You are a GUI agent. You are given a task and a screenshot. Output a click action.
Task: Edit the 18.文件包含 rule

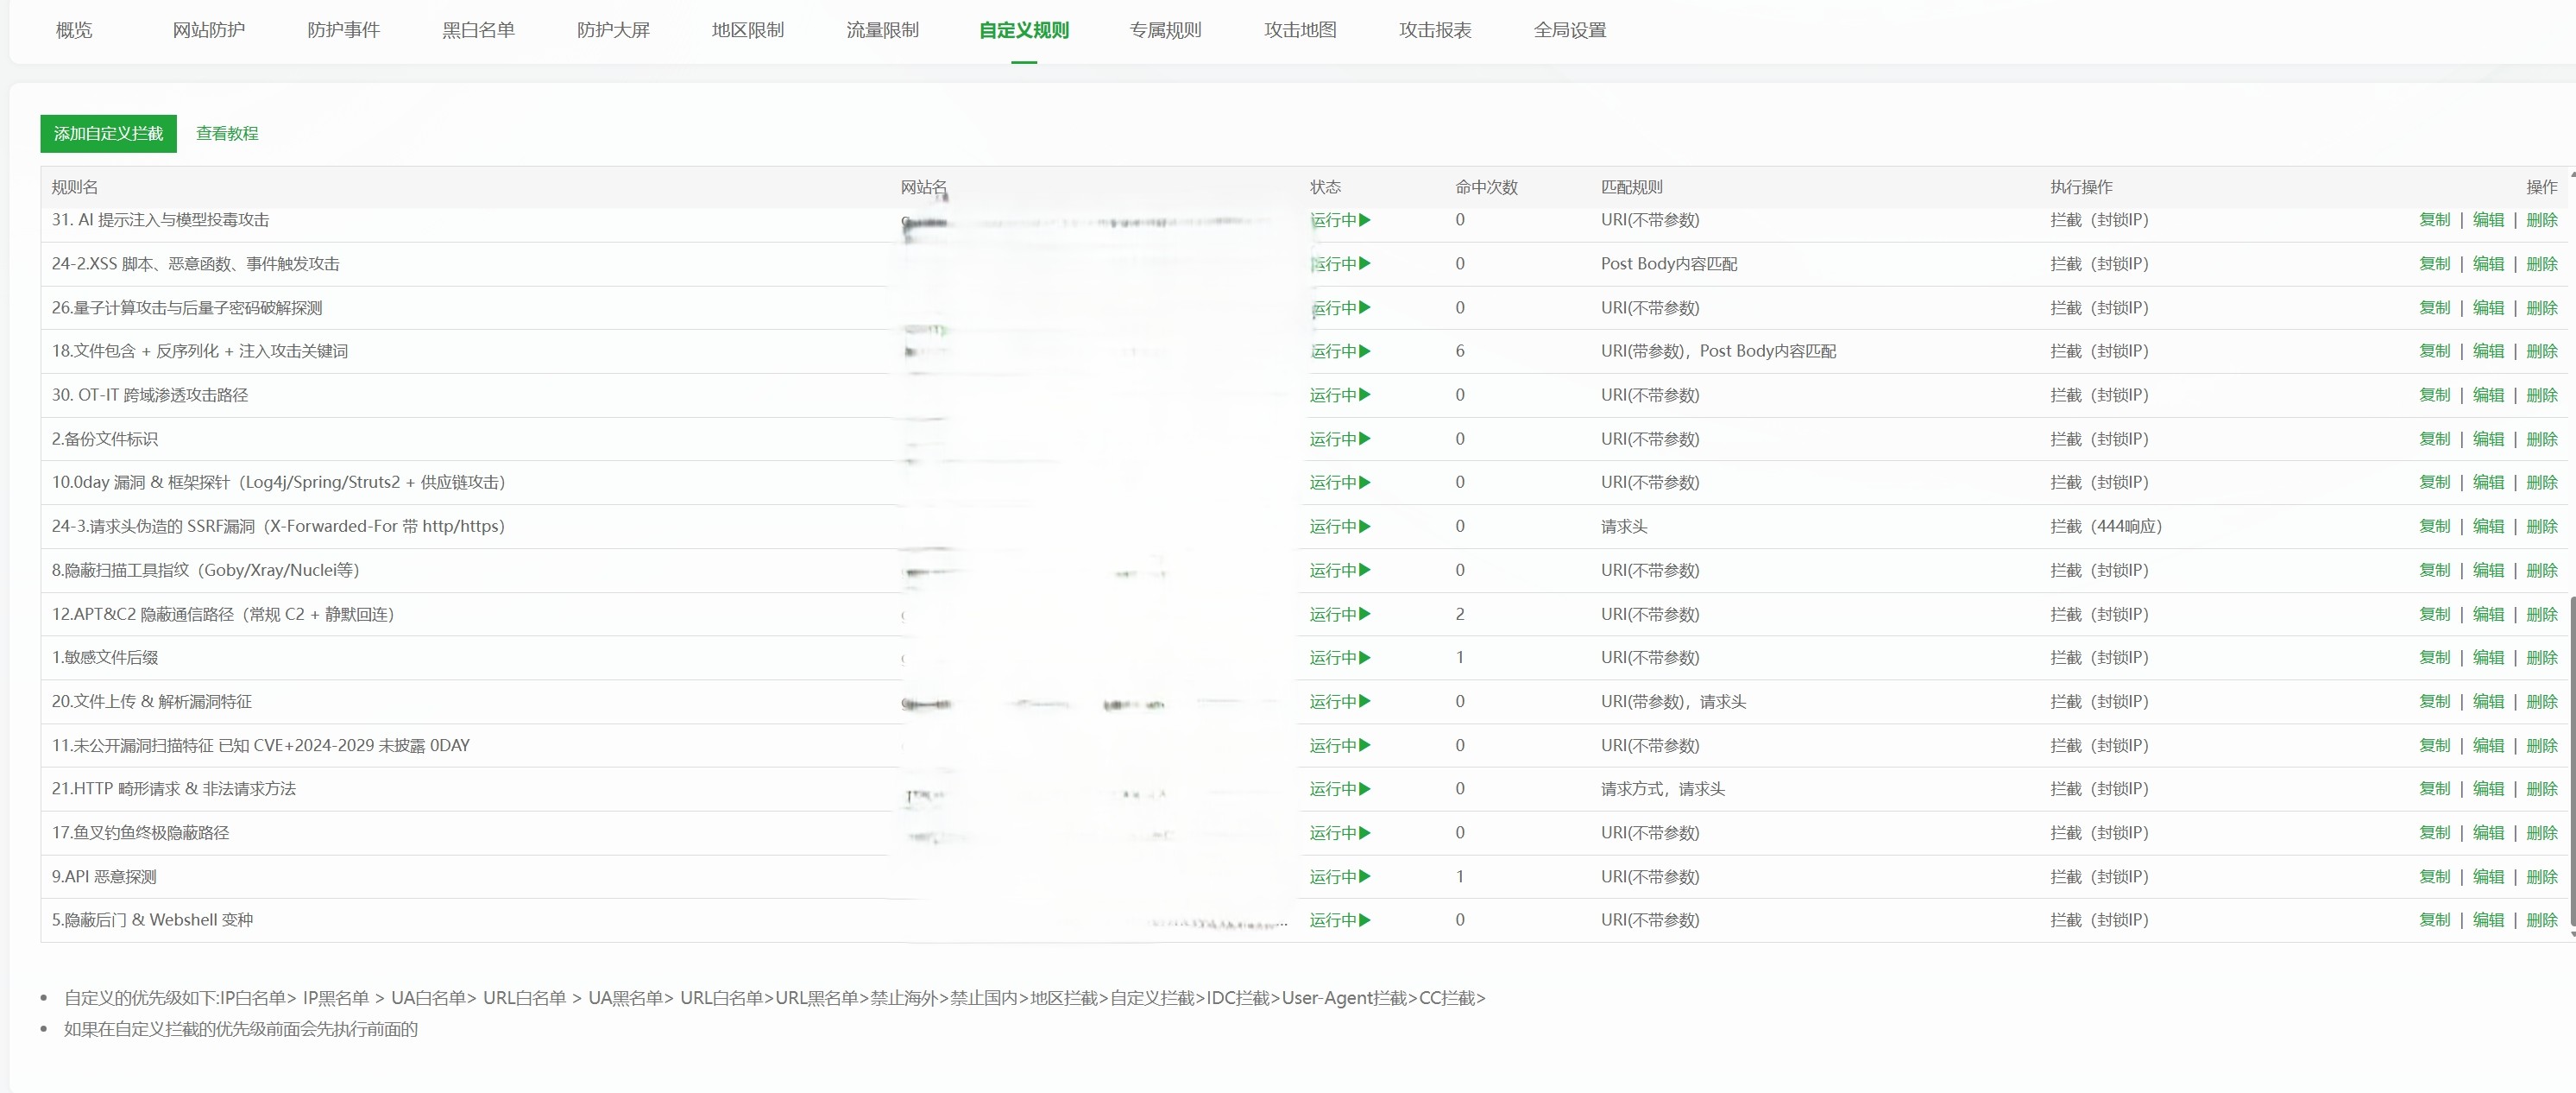(x=2487, y=351)
